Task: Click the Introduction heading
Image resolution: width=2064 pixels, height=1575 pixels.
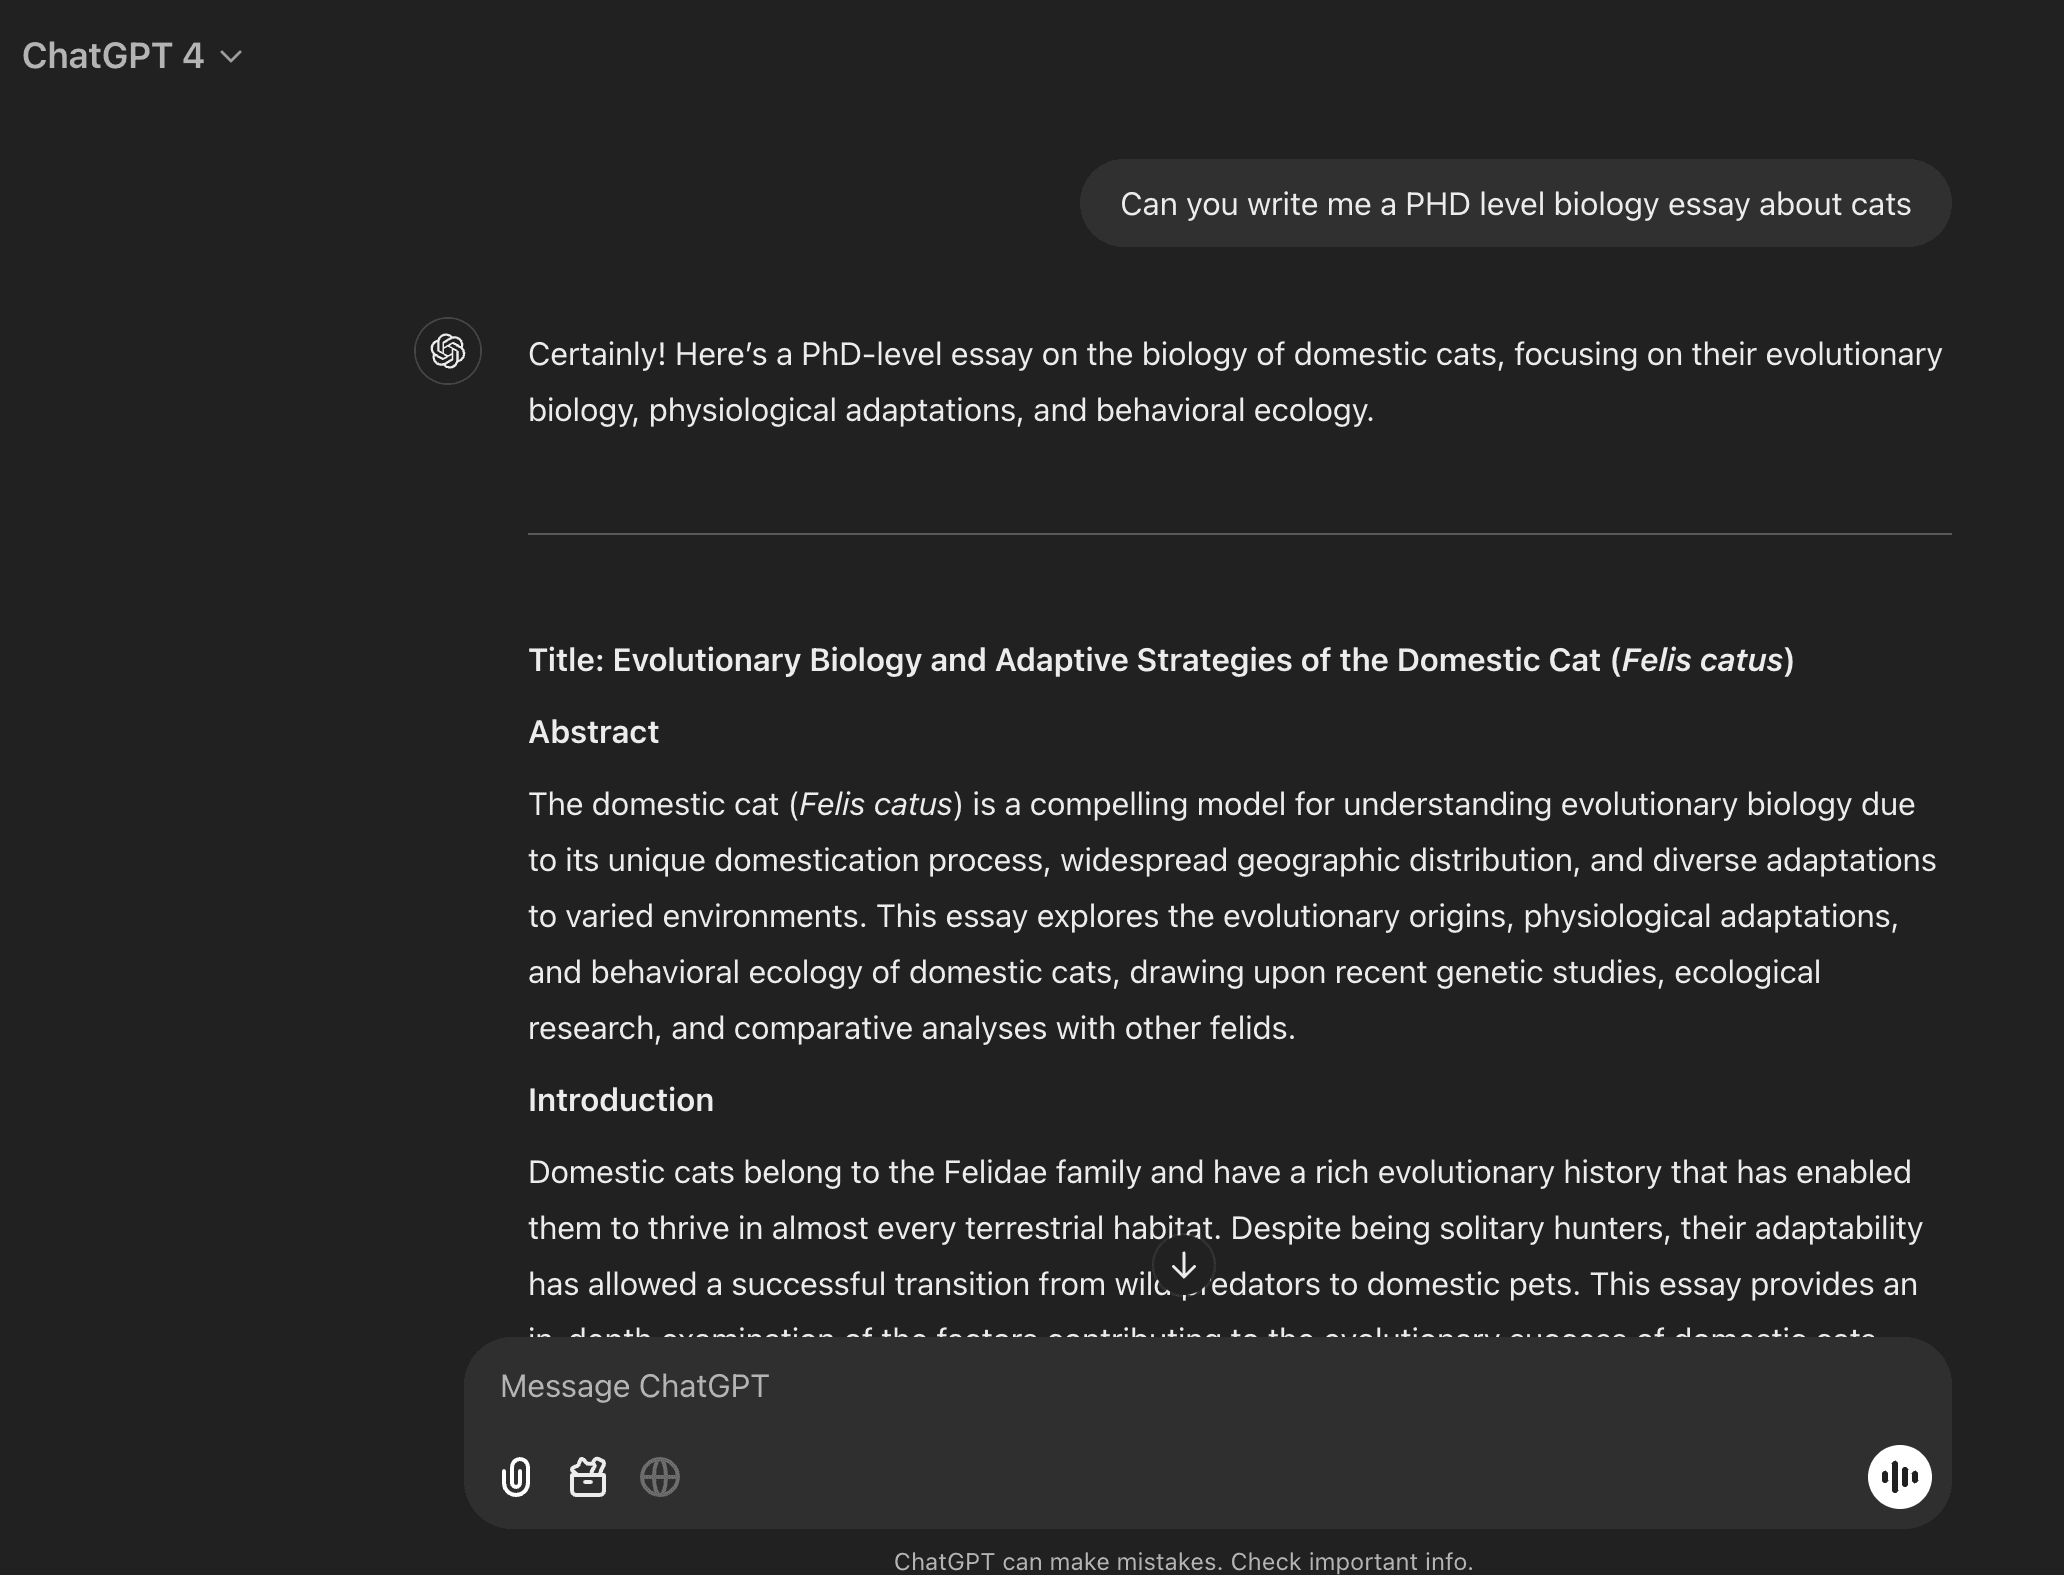Action: 620,1100
